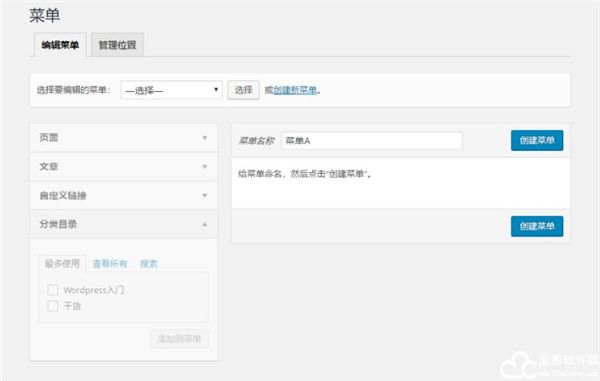Click the 分类目录 section title
600x381 pixels.
pos(58,224)
